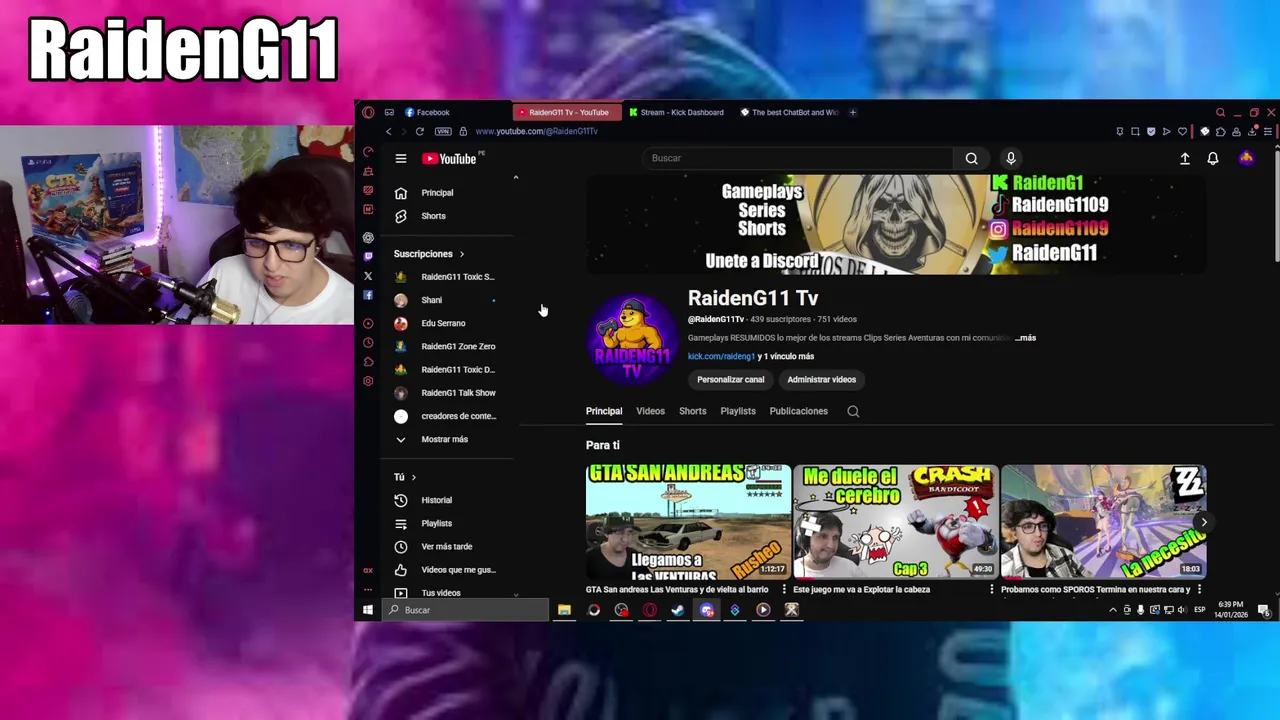Switch to The best ChatBot tab
Viewport: 1280px width, 720px height.
click(789, 112)
